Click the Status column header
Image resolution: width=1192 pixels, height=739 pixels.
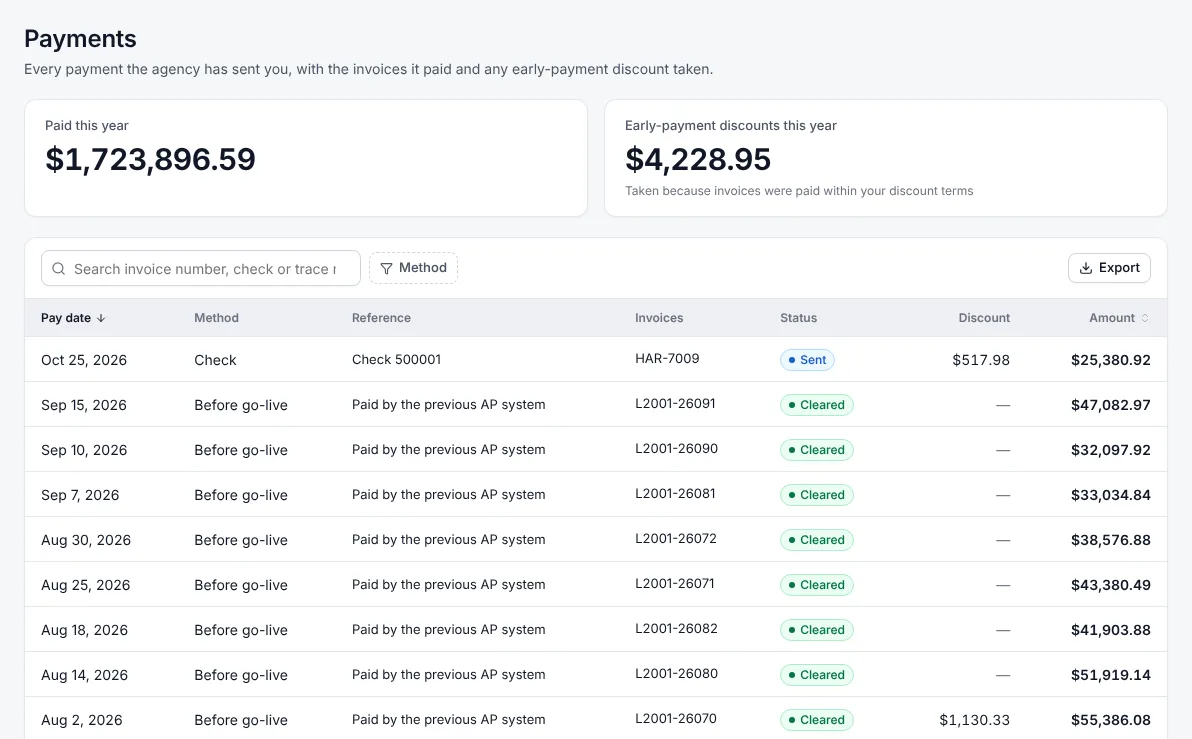coord(798,318)
